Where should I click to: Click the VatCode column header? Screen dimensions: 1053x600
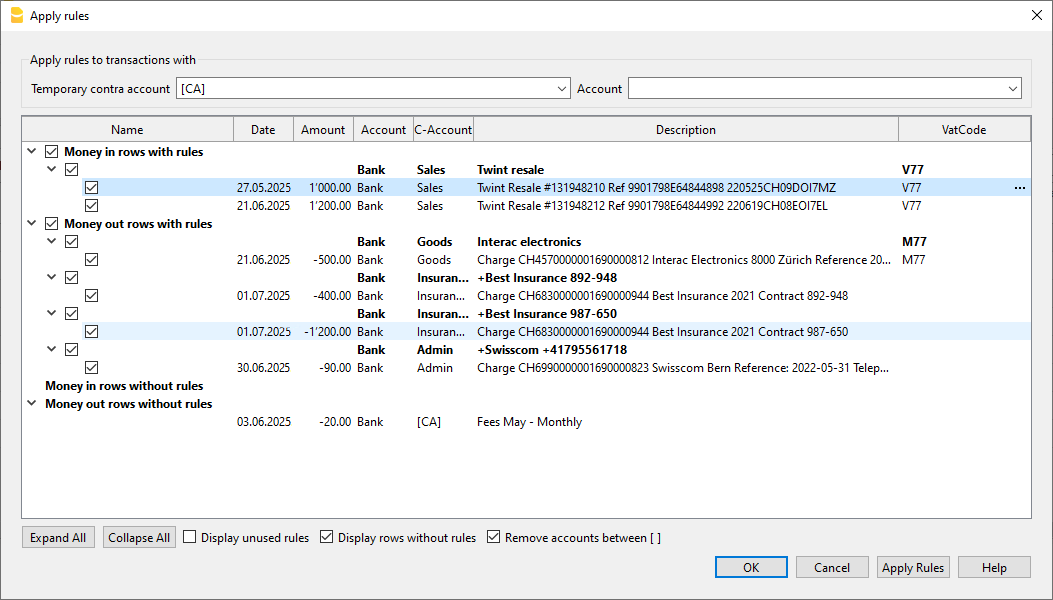coord(963,130)
